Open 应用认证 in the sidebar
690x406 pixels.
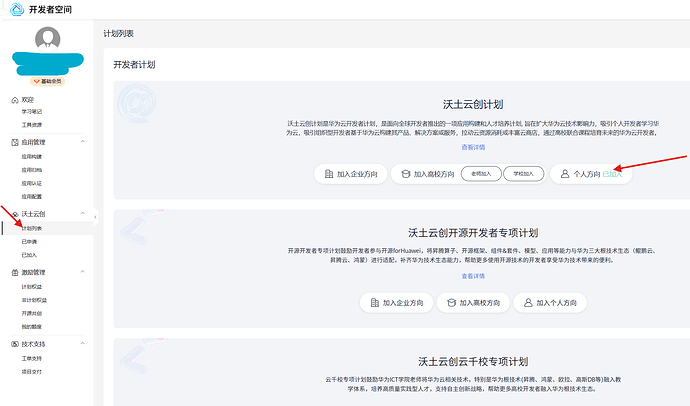point(32,183)
